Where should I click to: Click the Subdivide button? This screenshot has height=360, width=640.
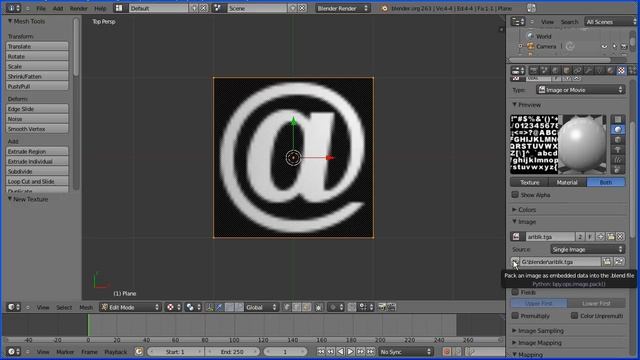[37, 171]
